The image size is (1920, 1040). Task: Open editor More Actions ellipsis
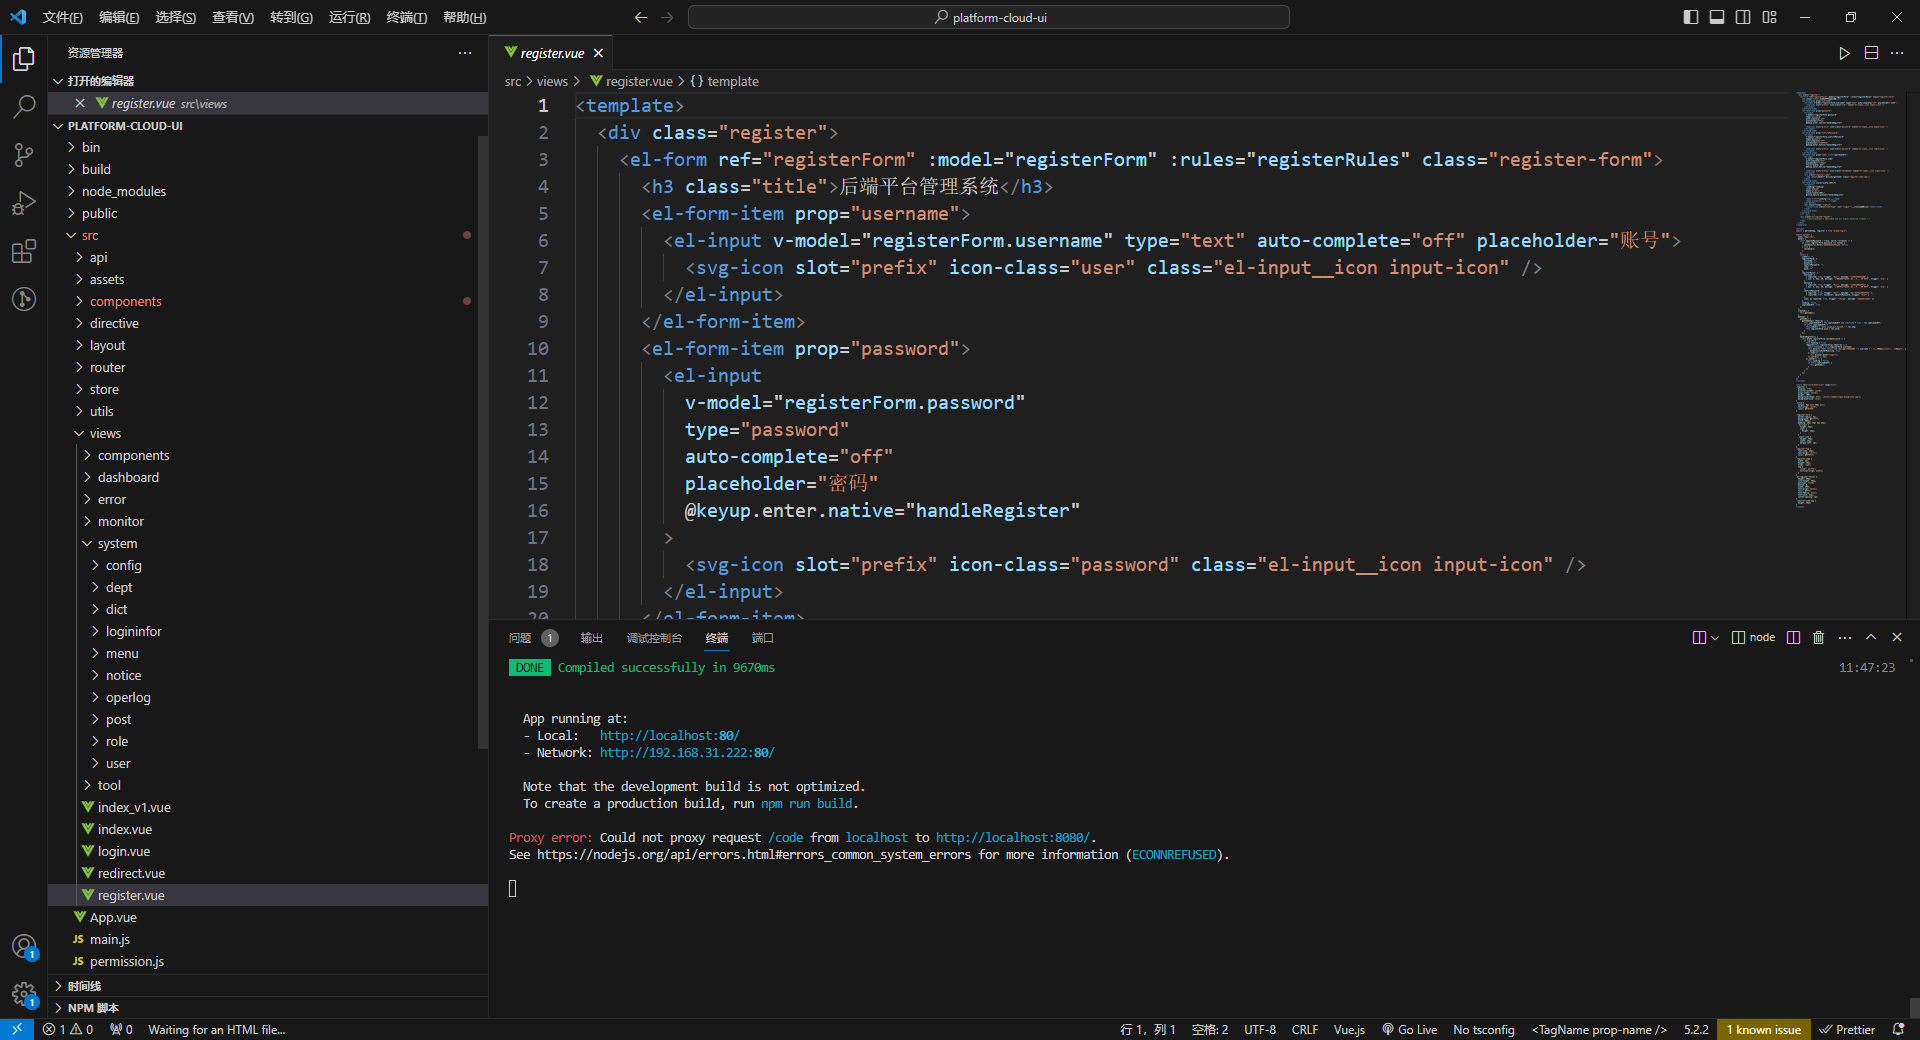[x=1897, y=53]
